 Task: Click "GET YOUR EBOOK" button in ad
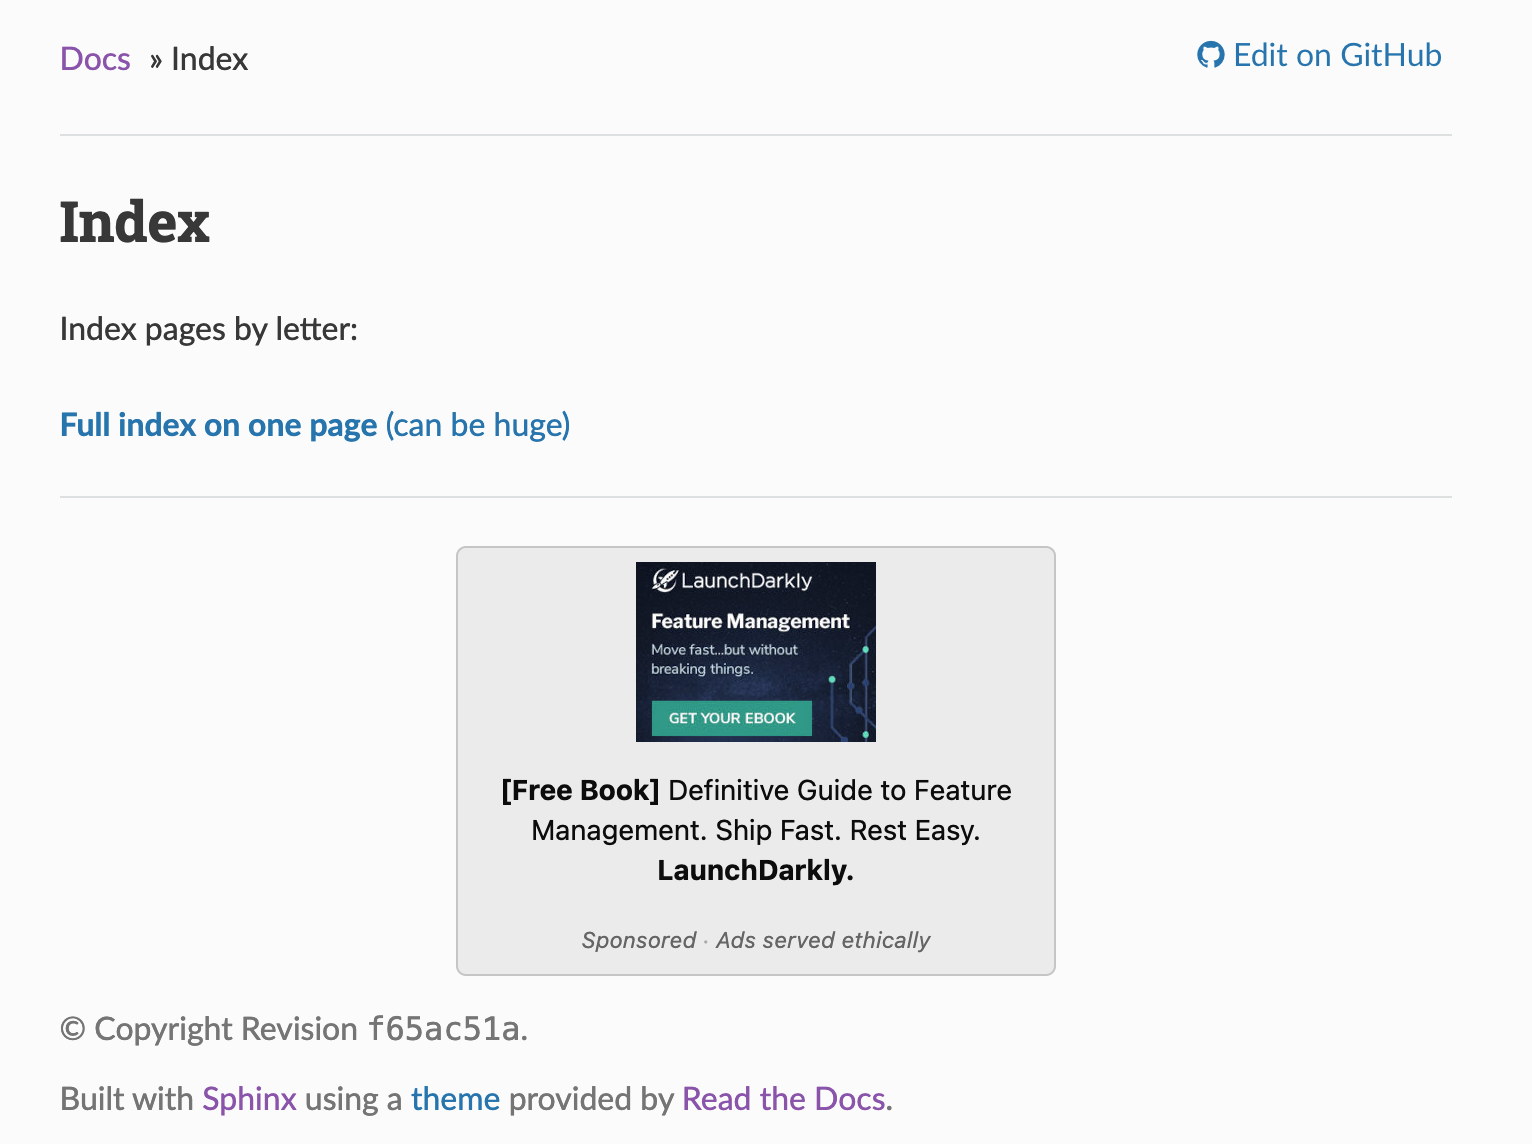pyautogui.click(x=732, y=718)
